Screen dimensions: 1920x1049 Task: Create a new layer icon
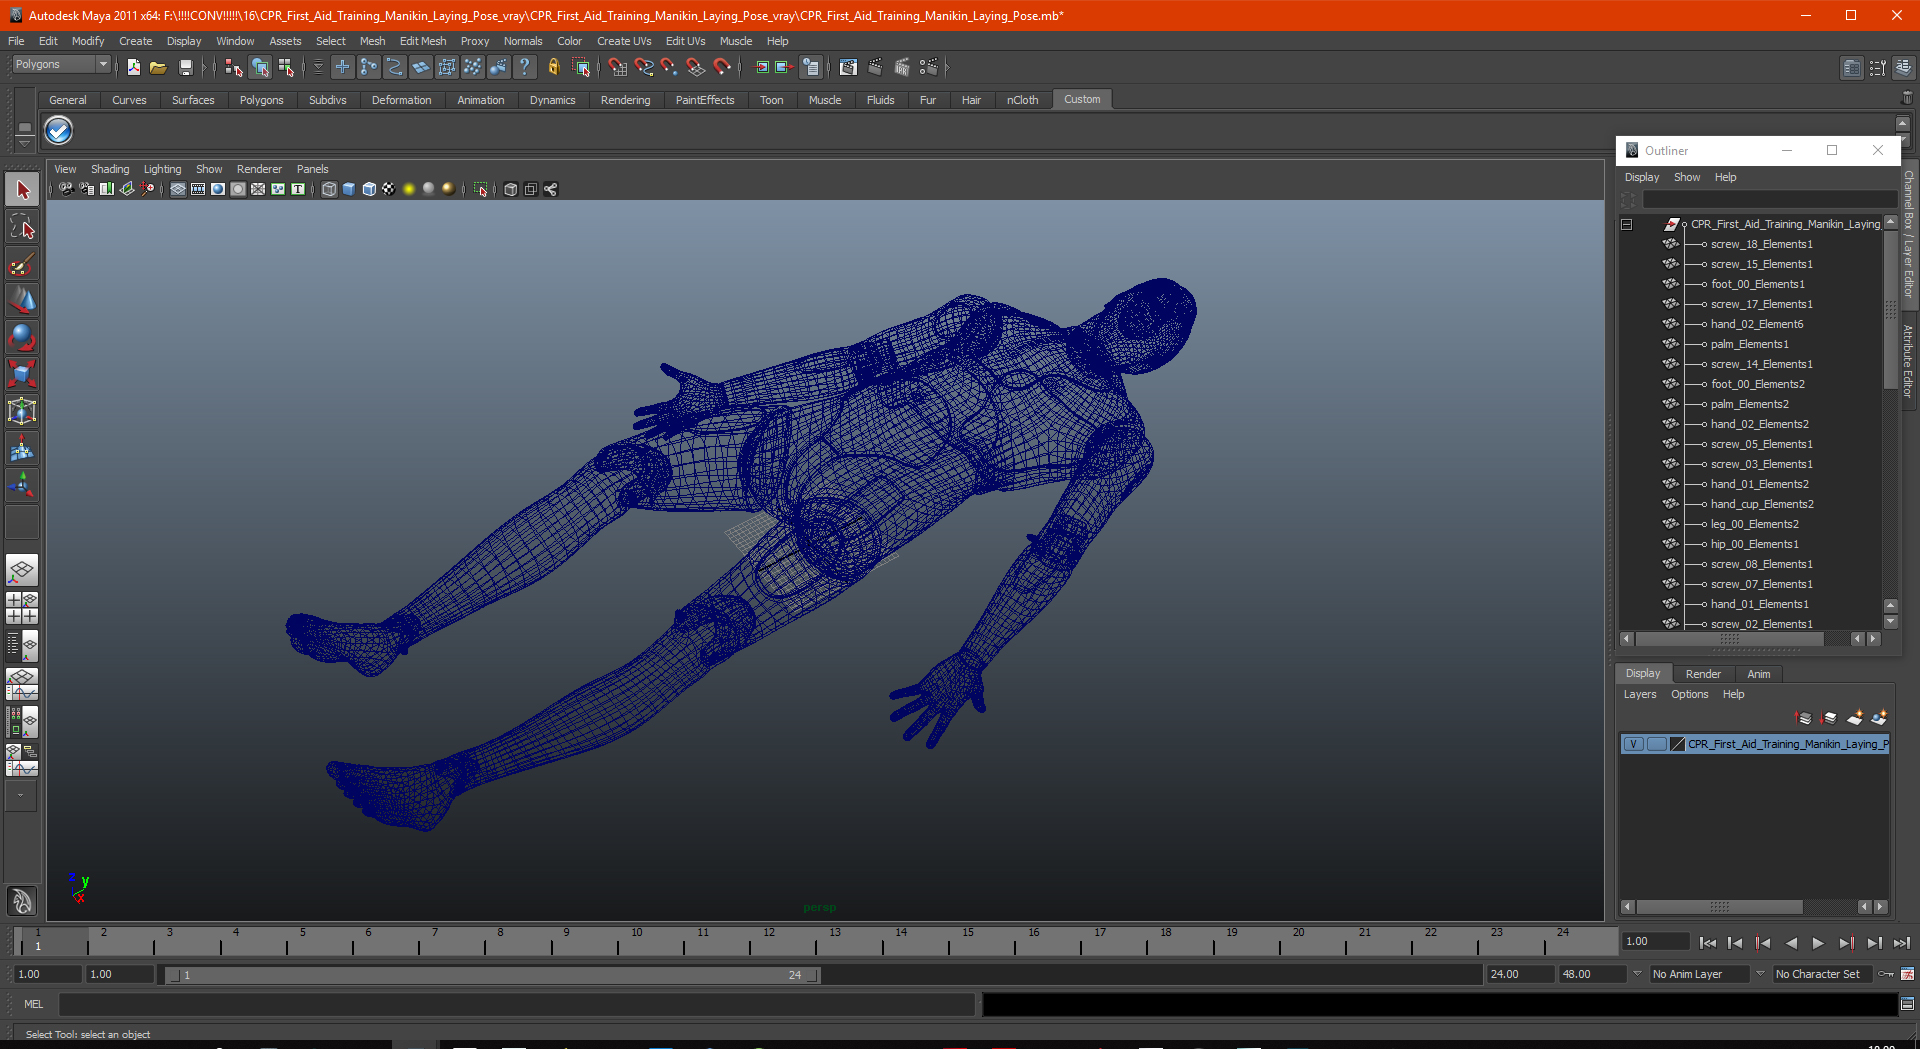point(1855,718)
